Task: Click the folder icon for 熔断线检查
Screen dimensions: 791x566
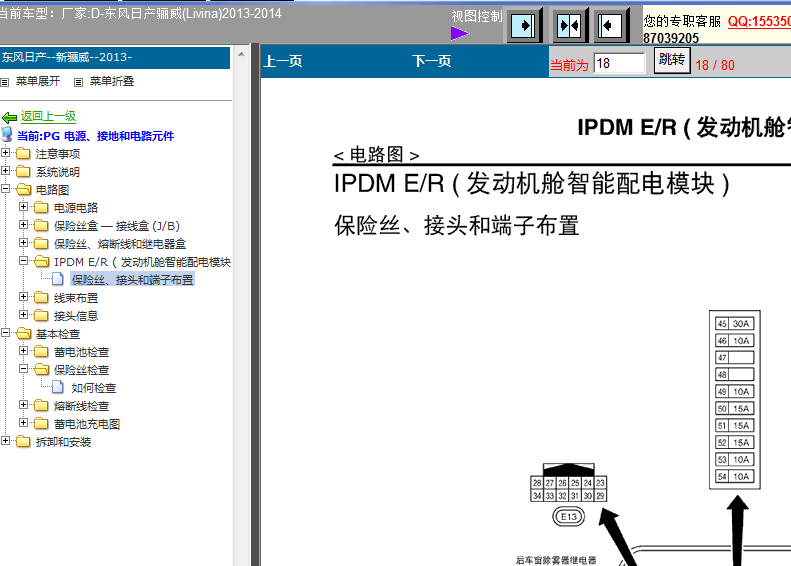Action: [41, 406]
